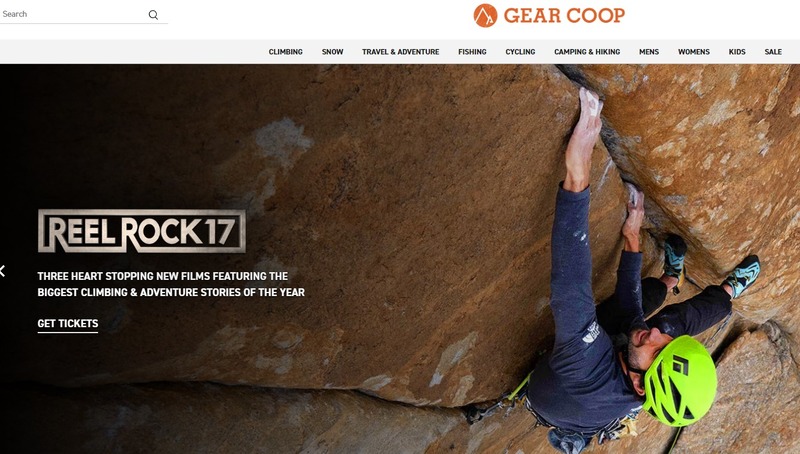Expand the Travel & Adventure menu
Image resolution: width=800 pixels, height=454 pixels.
click(x=401, y=52)
